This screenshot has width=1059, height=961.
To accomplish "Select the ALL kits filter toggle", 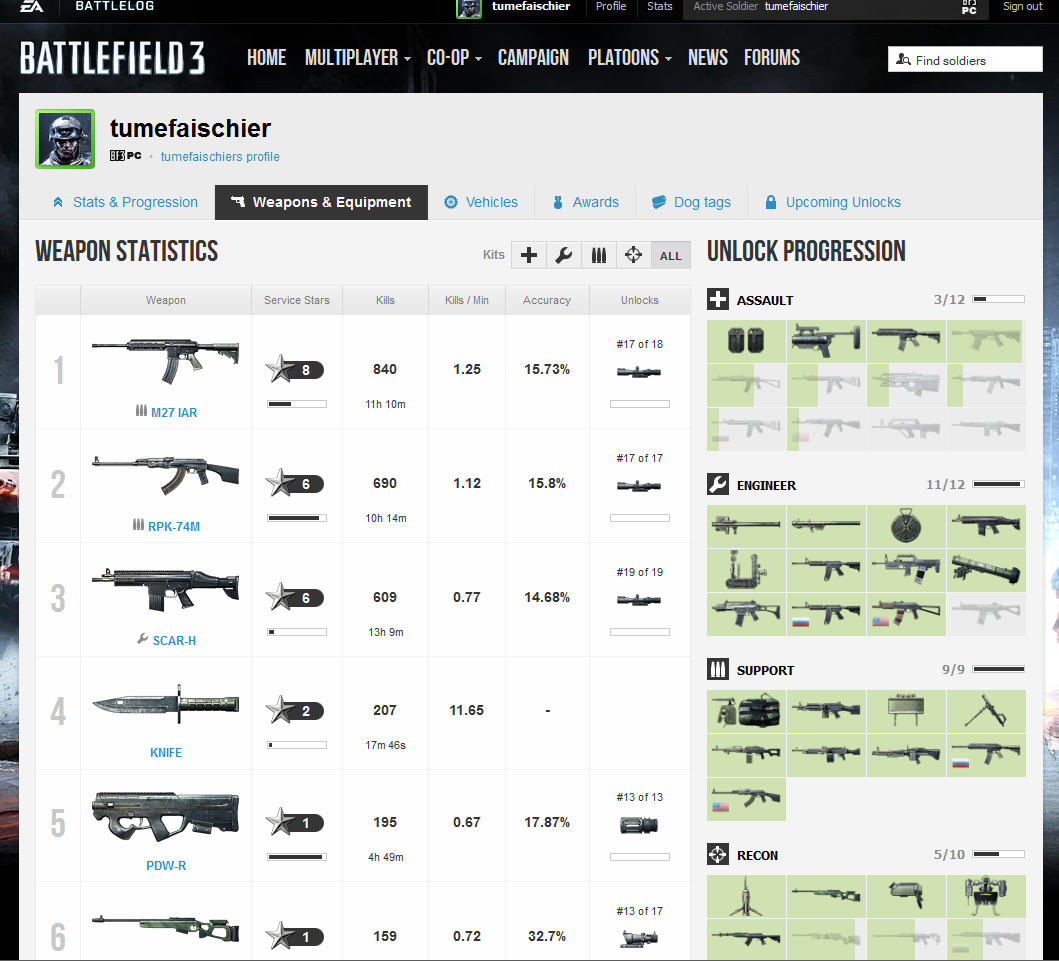I will pyautogui.click(x=670, y=256).
